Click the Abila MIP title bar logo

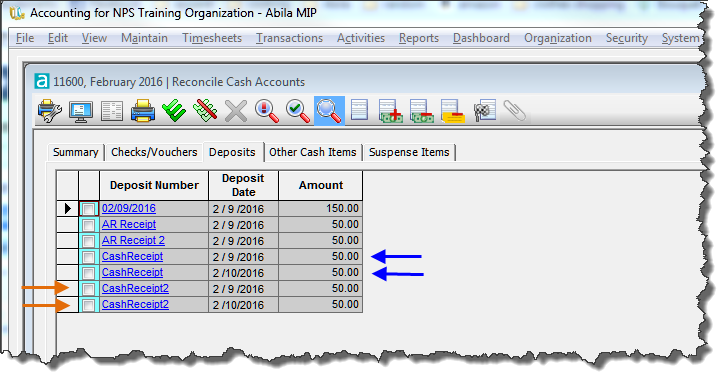(x=17, y=12)
